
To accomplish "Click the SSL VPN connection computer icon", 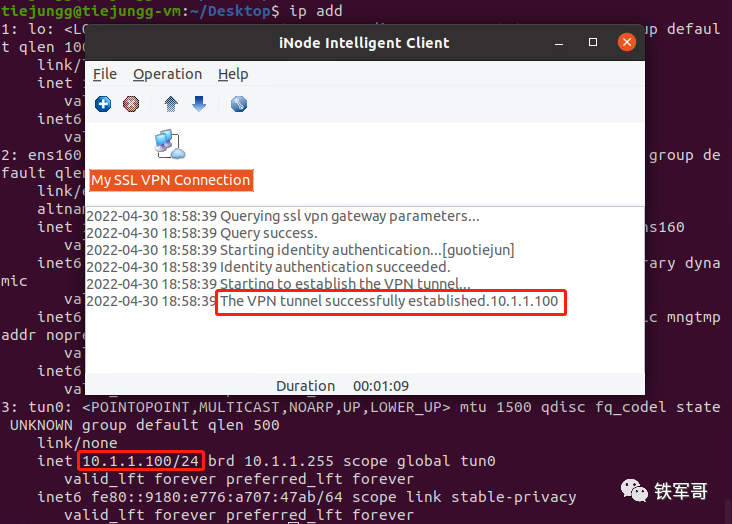I will [x=169, y=145].
